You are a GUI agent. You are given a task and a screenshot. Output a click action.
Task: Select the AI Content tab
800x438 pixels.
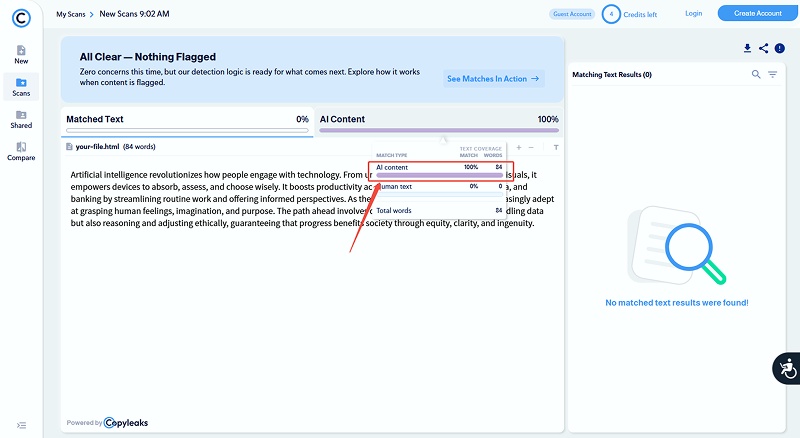point(438,120)
